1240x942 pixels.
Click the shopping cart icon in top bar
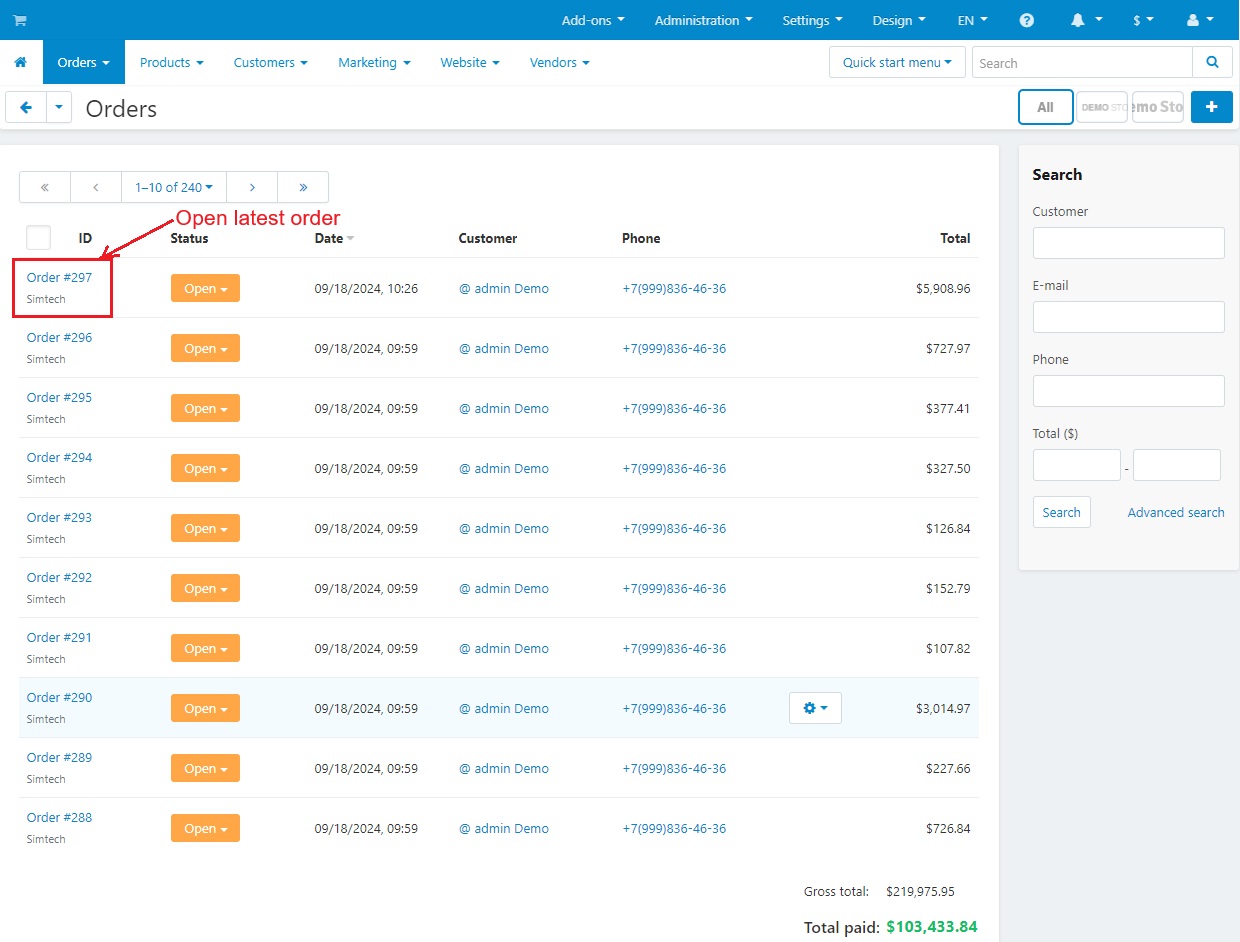click(x=20, y=20)
